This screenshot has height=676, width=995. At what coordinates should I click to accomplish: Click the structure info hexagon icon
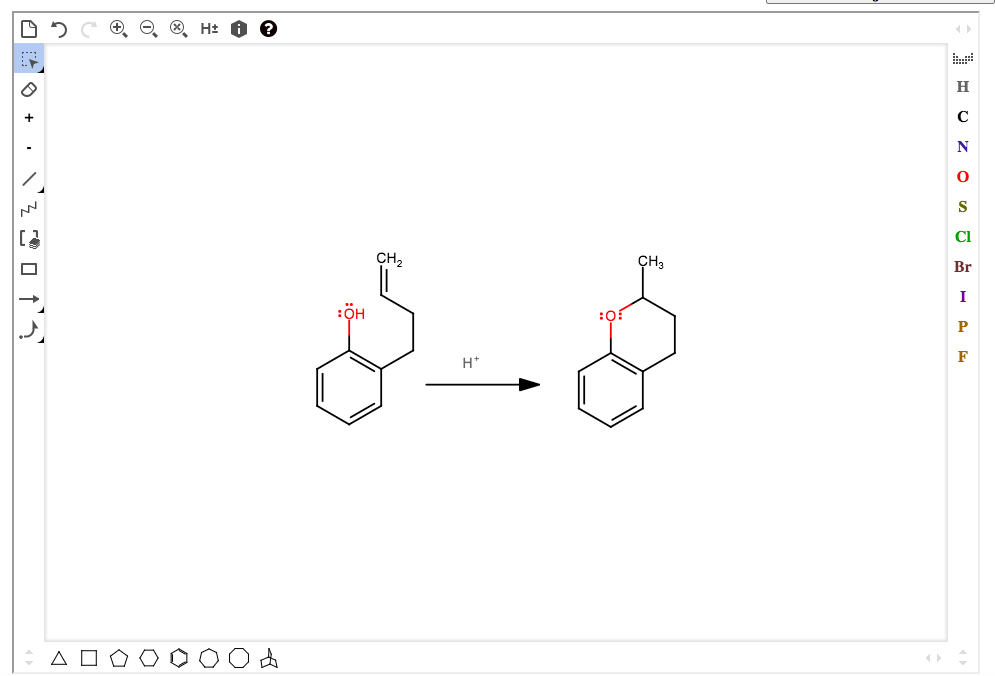point(237,29)
